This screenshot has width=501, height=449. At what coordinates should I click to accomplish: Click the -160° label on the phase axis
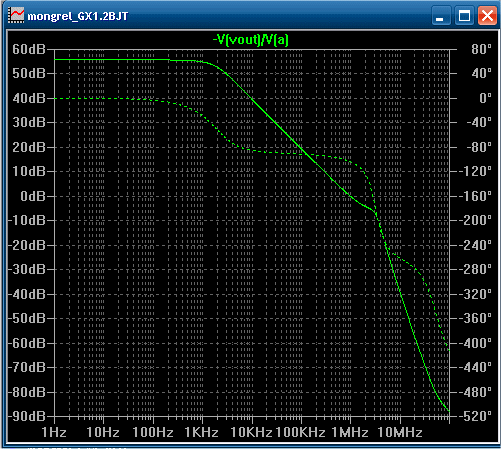coord(475,196)
